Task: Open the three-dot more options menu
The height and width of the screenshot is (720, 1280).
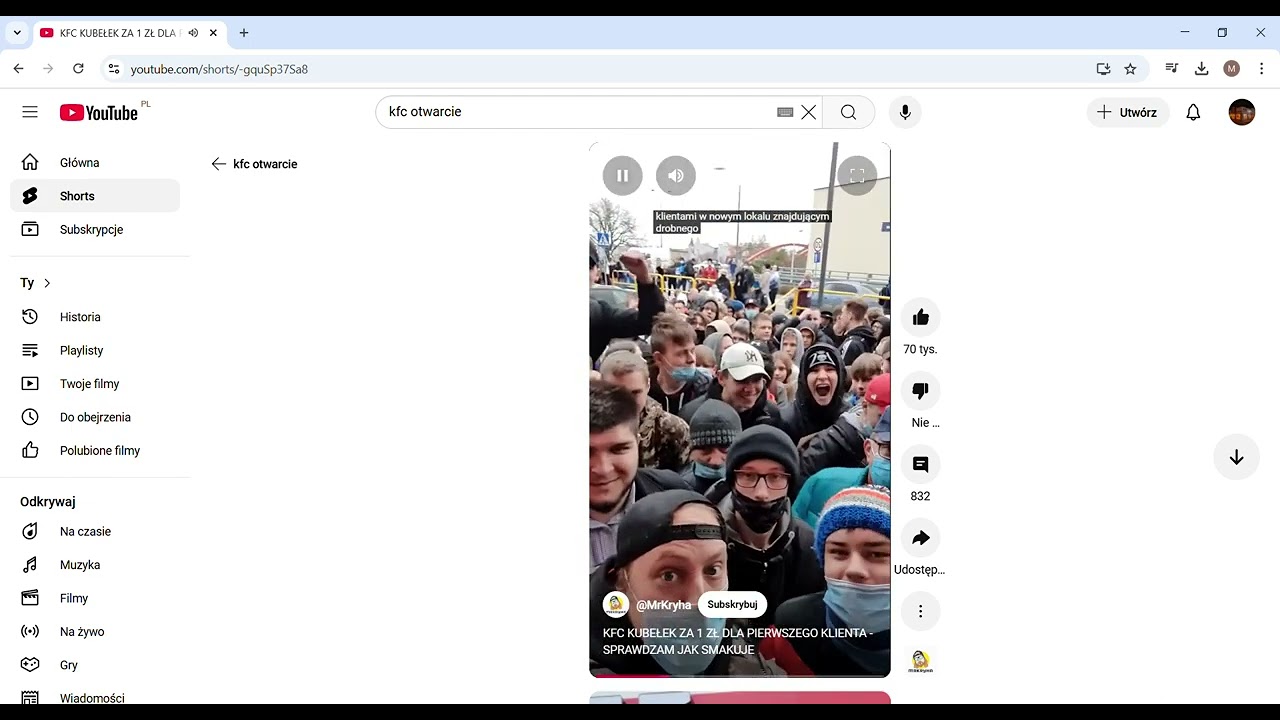Action: tap(920, 611)
